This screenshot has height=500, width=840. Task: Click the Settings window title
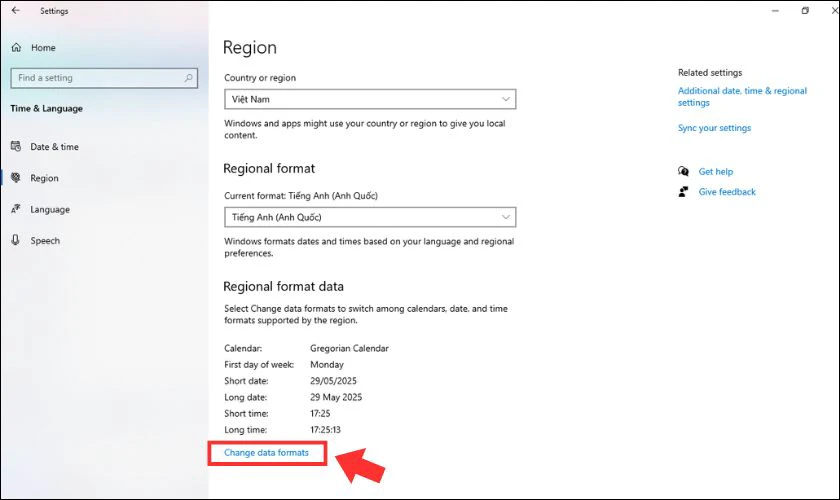point(54,11)
